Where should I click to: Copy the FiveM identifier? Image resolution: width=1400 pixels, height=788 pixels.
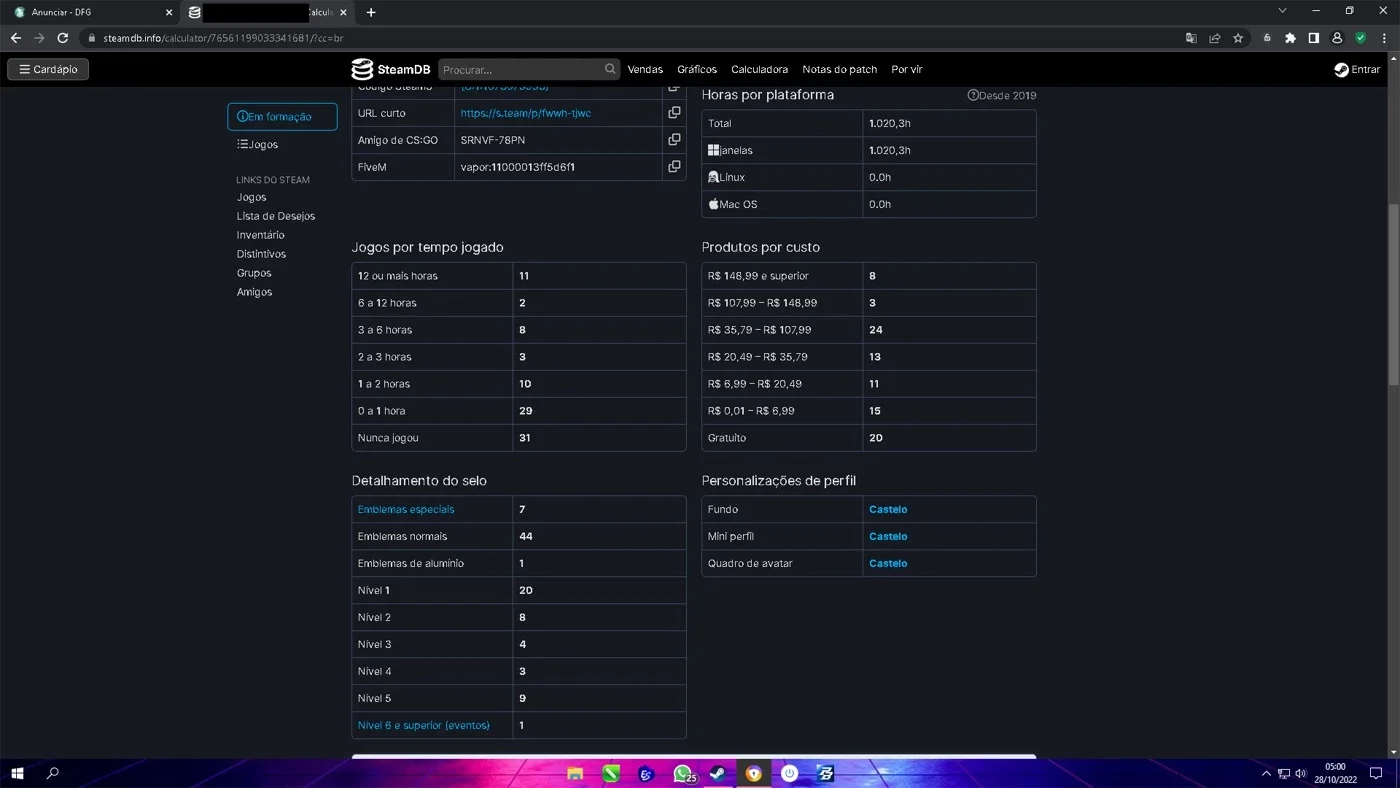coord(674,166)
